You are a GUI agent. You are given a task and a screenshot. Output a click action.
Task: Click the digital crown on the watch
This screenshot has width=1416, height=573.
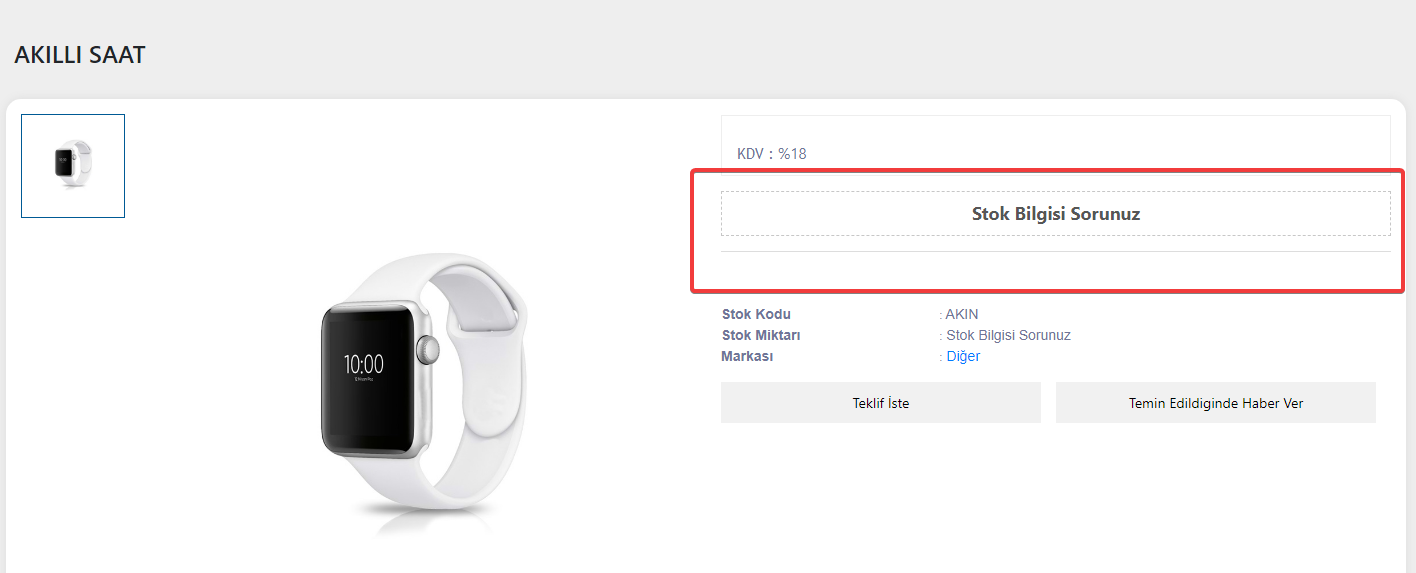(429, 351)
